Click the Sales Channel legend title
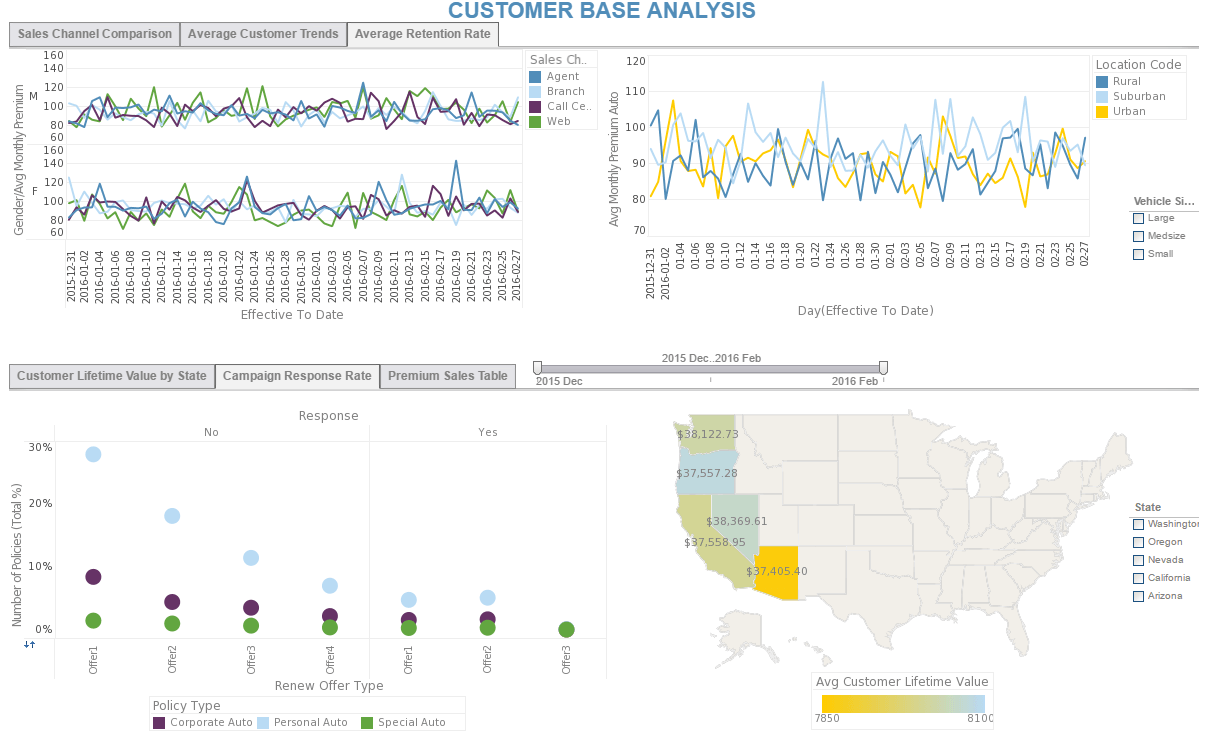 tap(560, 60)
